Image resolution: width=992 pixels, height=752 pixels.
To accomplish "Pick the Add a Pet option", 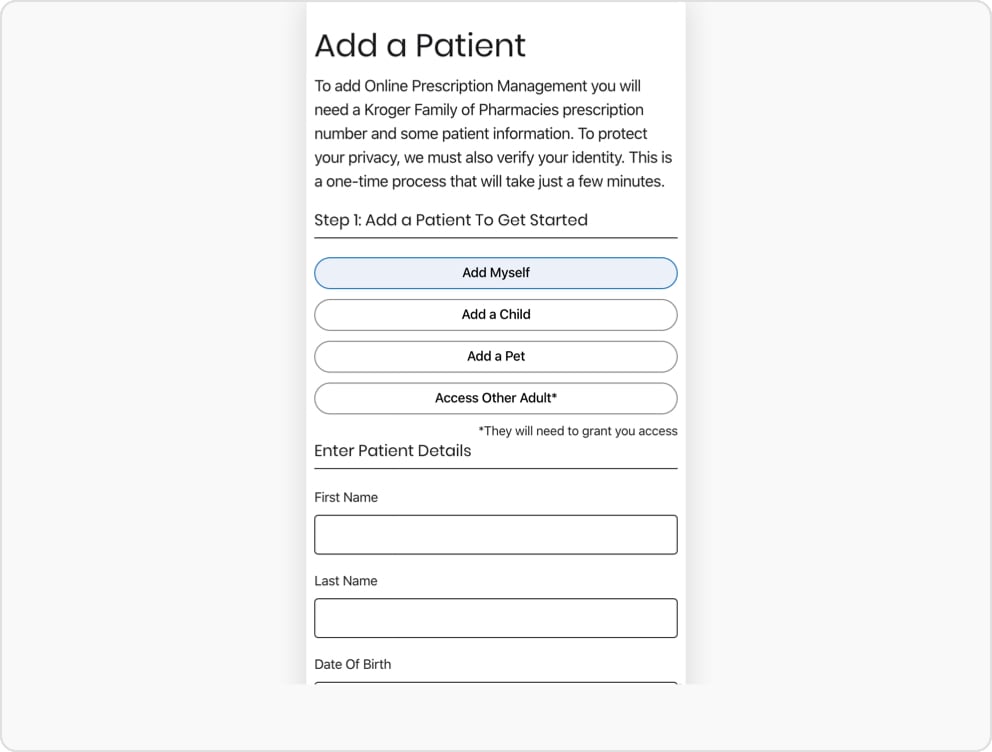I will pos(495,357).
